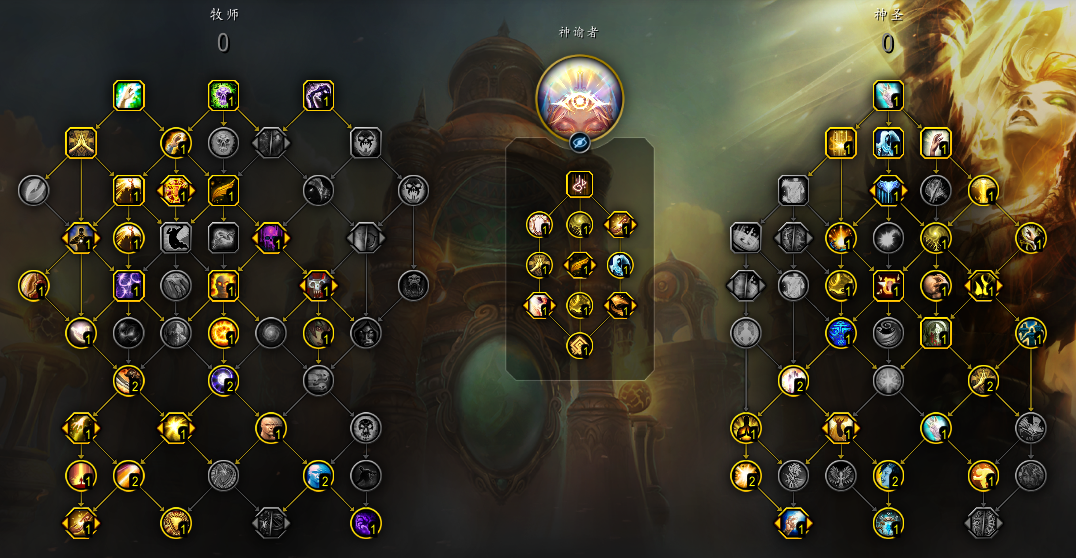Viewport: 1076px width, 558px height.
Task: Select the green hooded figure talent
Action: pos(935,333)
